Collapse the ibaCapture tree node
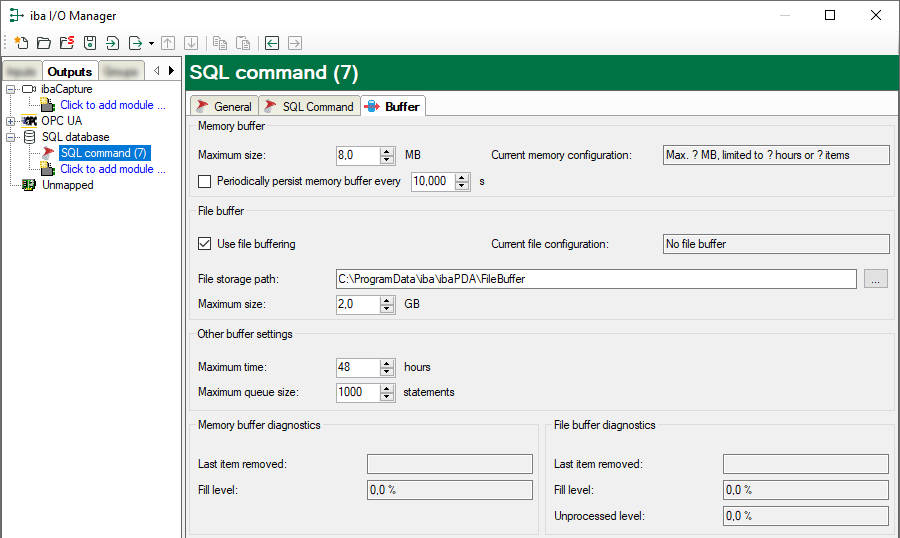The width and height of the screenshot is (900, 538). (x=10, y=90)
